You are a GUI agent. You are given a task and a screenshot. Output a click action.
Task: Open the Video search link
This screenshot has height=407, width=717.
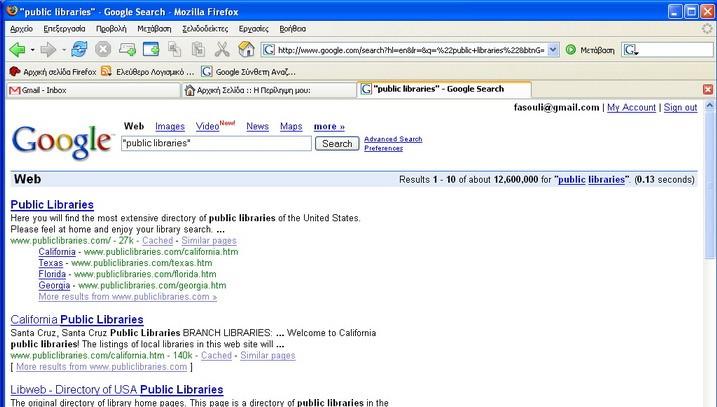[x=207, y=126]
